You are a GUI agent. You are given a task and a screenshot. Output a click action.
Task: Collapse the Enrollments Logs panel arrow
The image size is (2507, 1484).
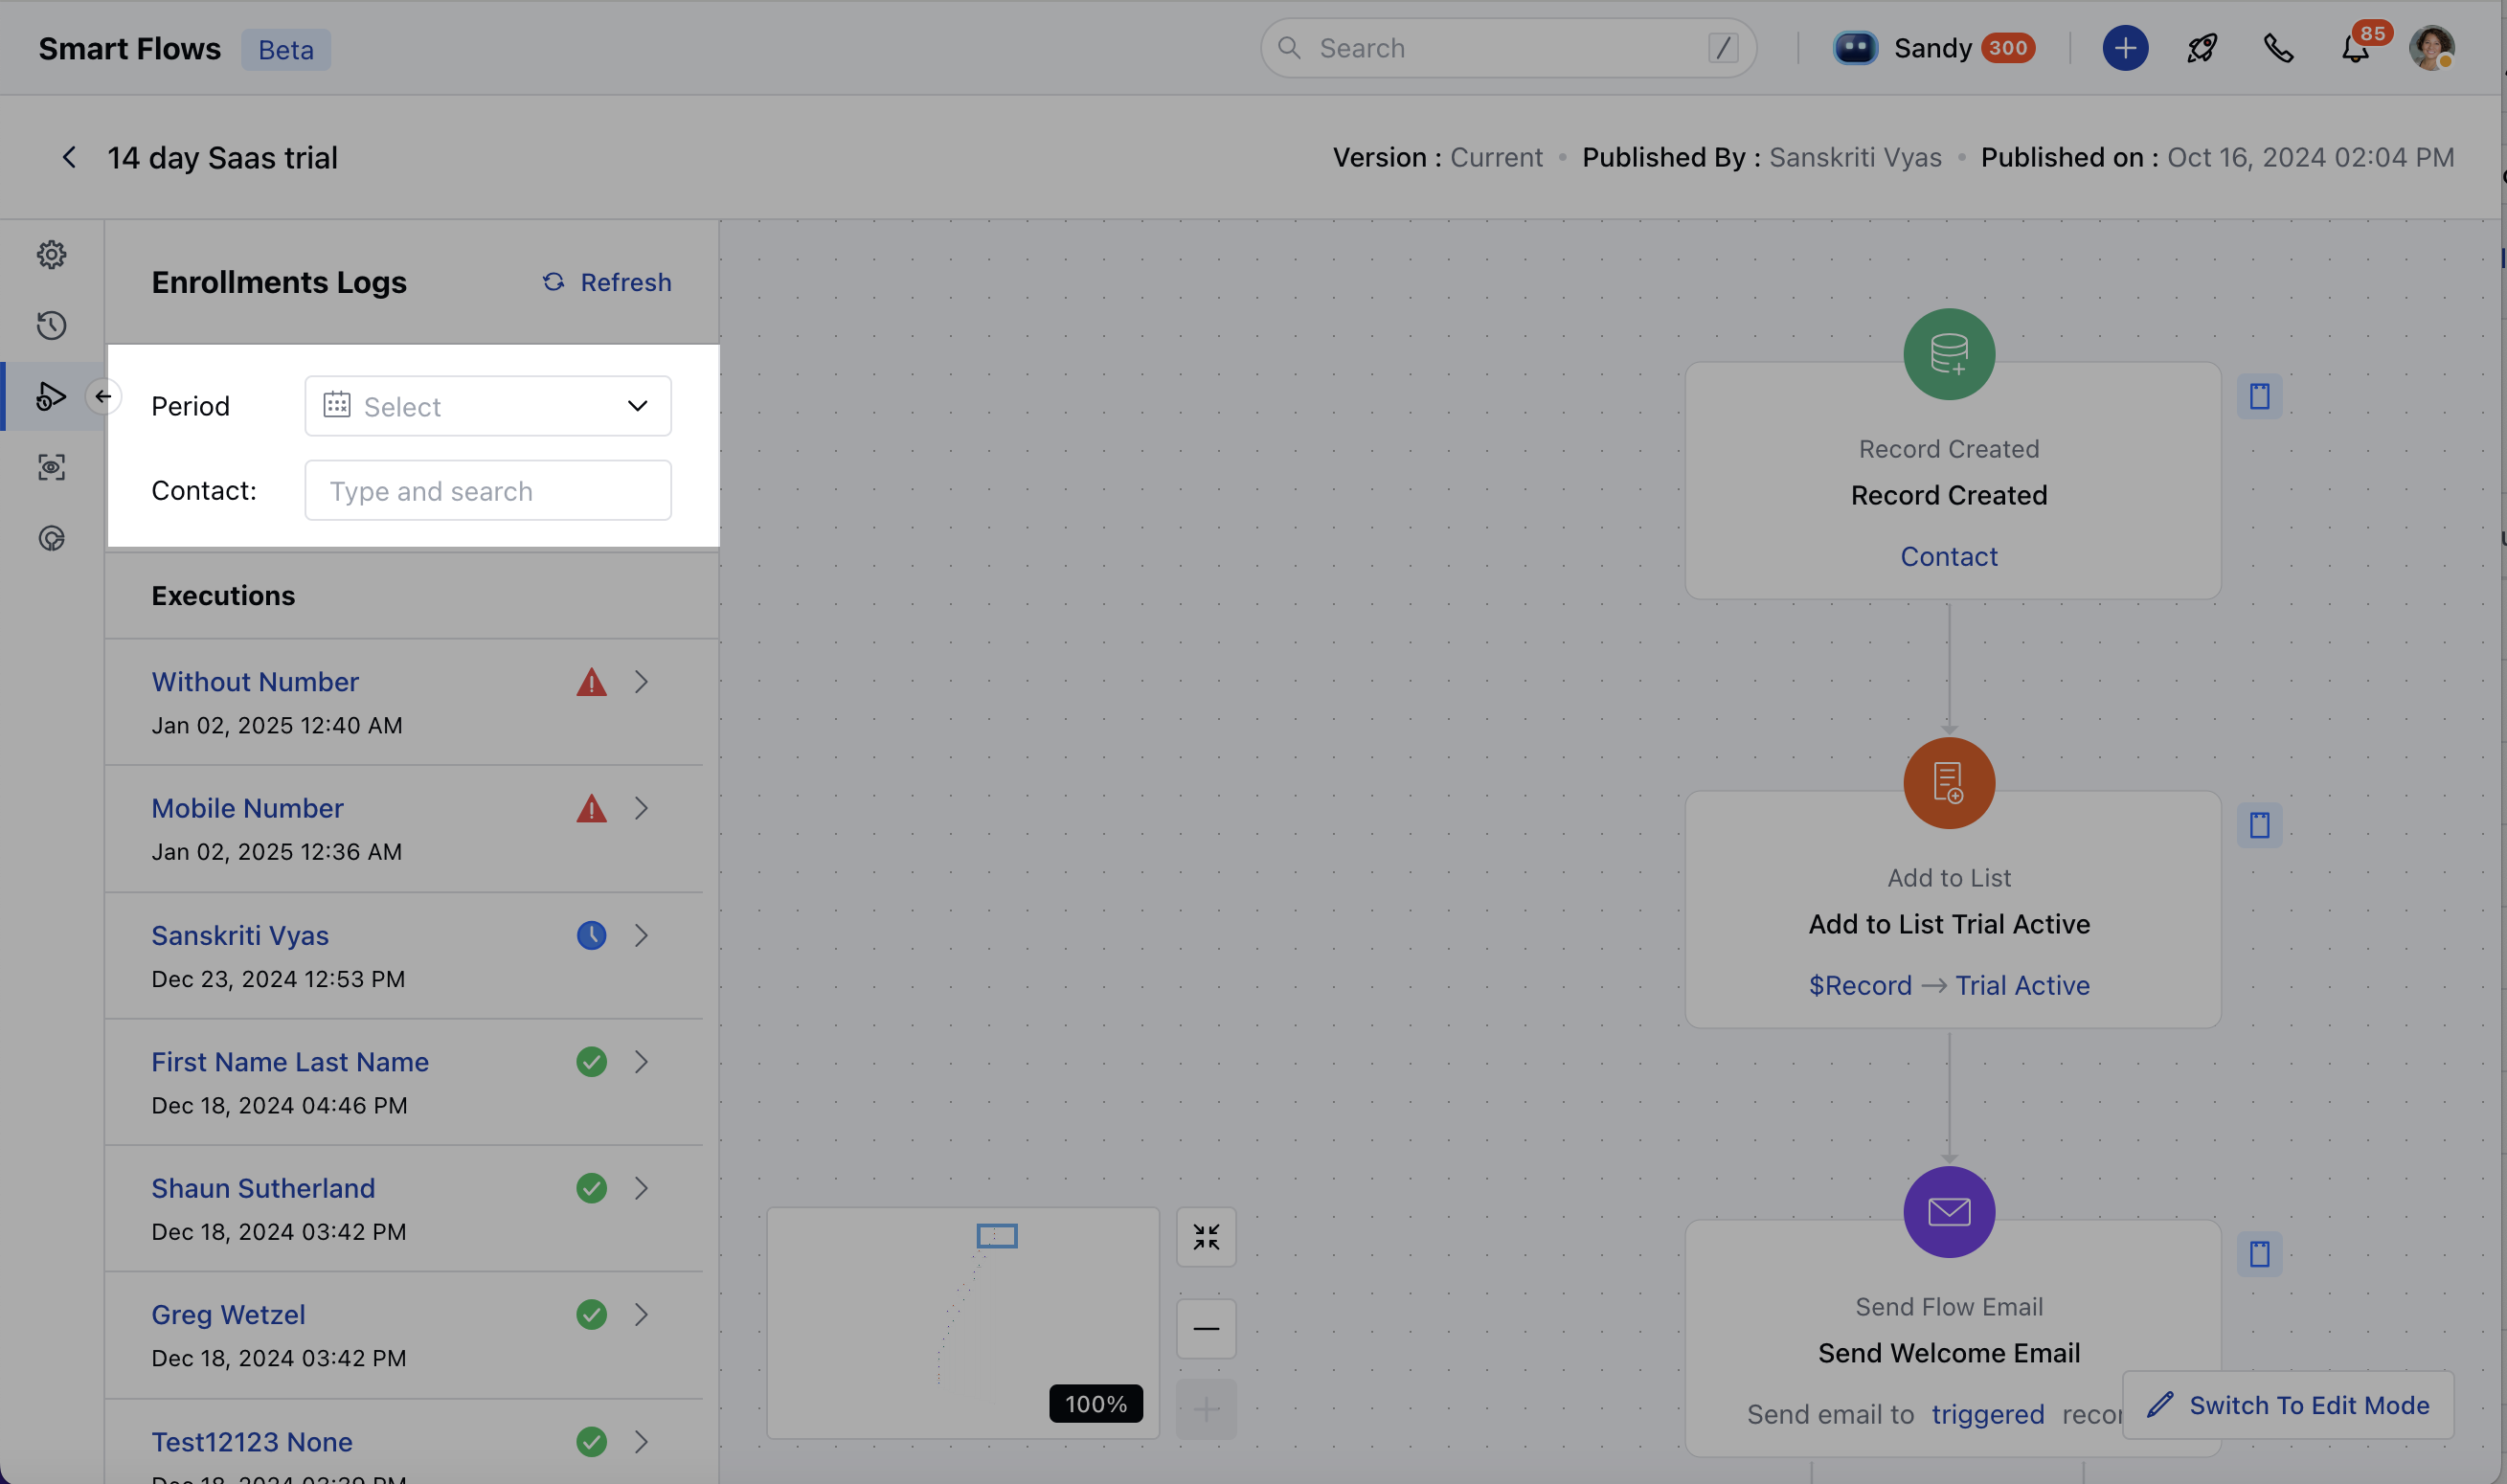point(103,396)
